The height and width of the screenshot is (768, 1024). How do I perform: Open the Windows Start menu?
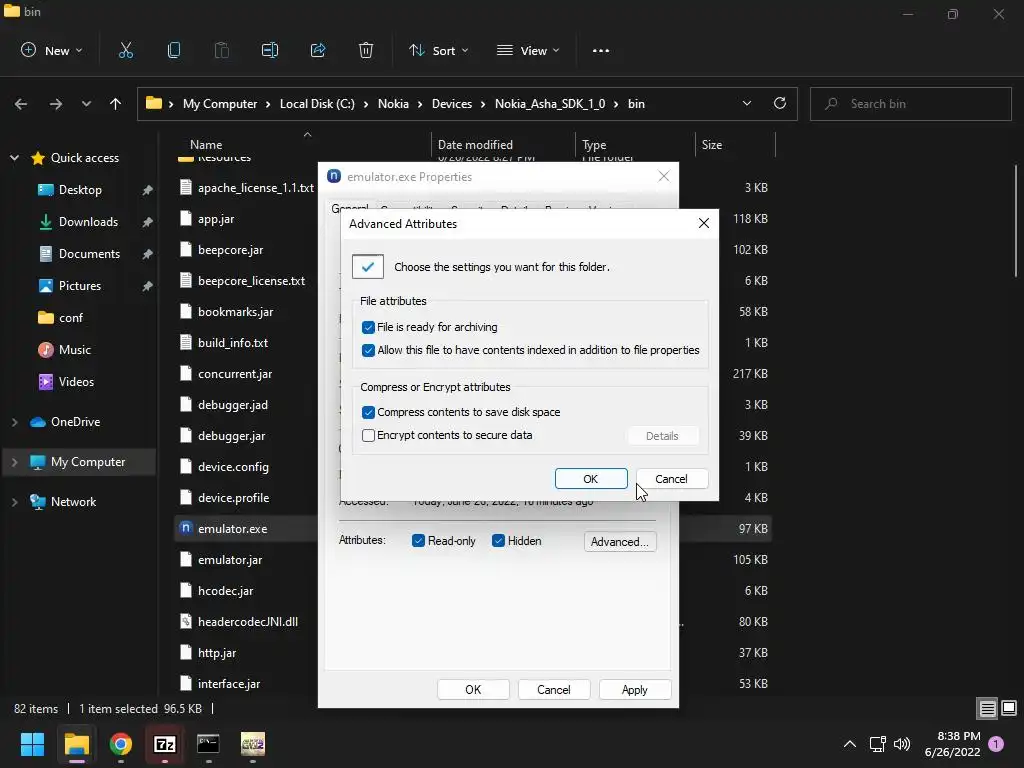pyautogui.click(x=32, y=744)
